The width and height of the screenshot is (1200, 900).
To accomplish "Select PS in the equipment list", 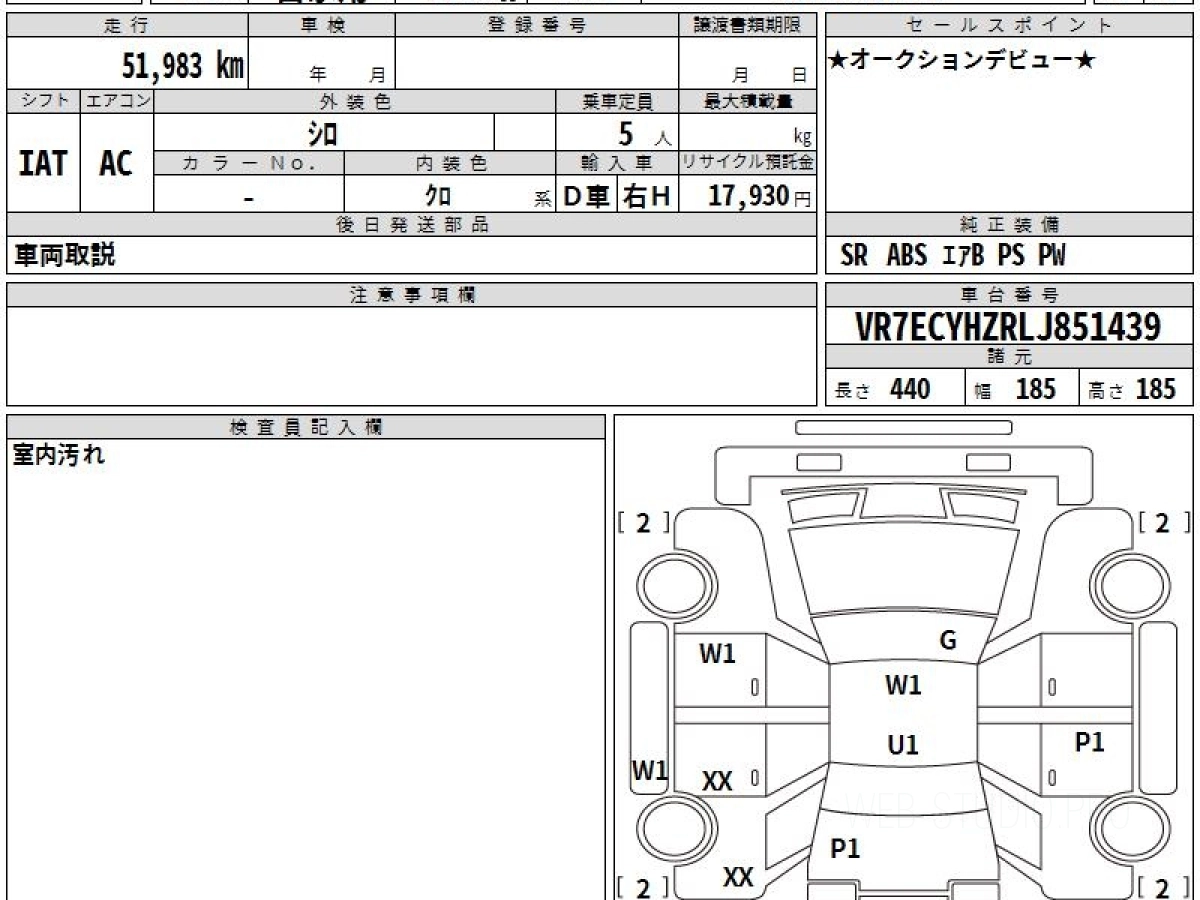I will (x=1011, y=256).
